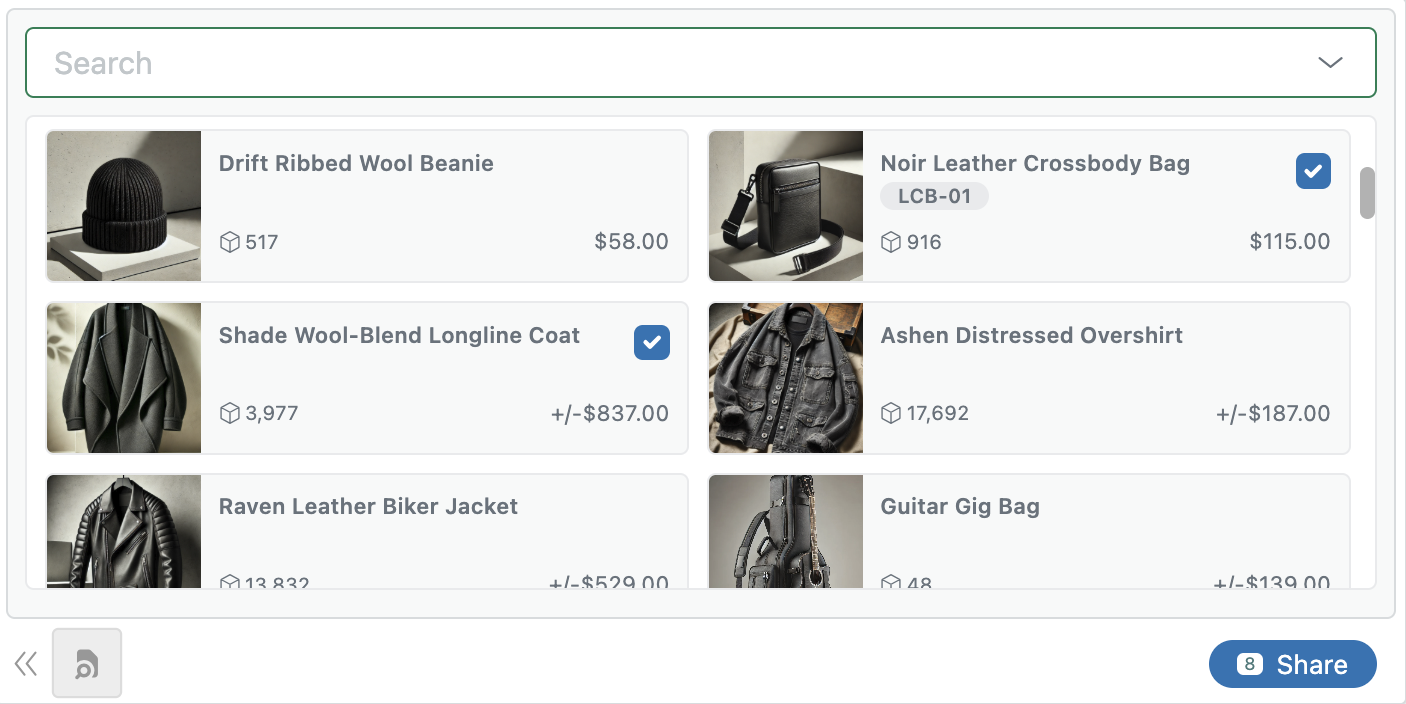Click the Guitar Gig Bag product image
Image resolution: width=1406 pixels, height=704 pixels.
tap(785, 530)
